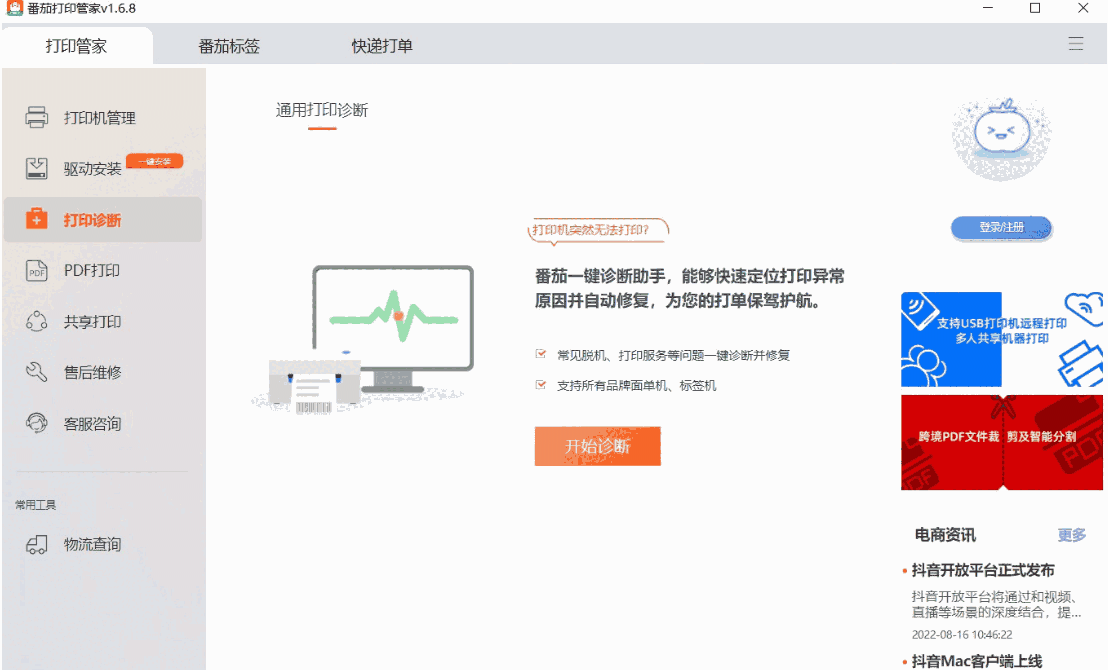Open 客服咨询 customer service icon
The image size is (1108, 670).
(37, 423)
